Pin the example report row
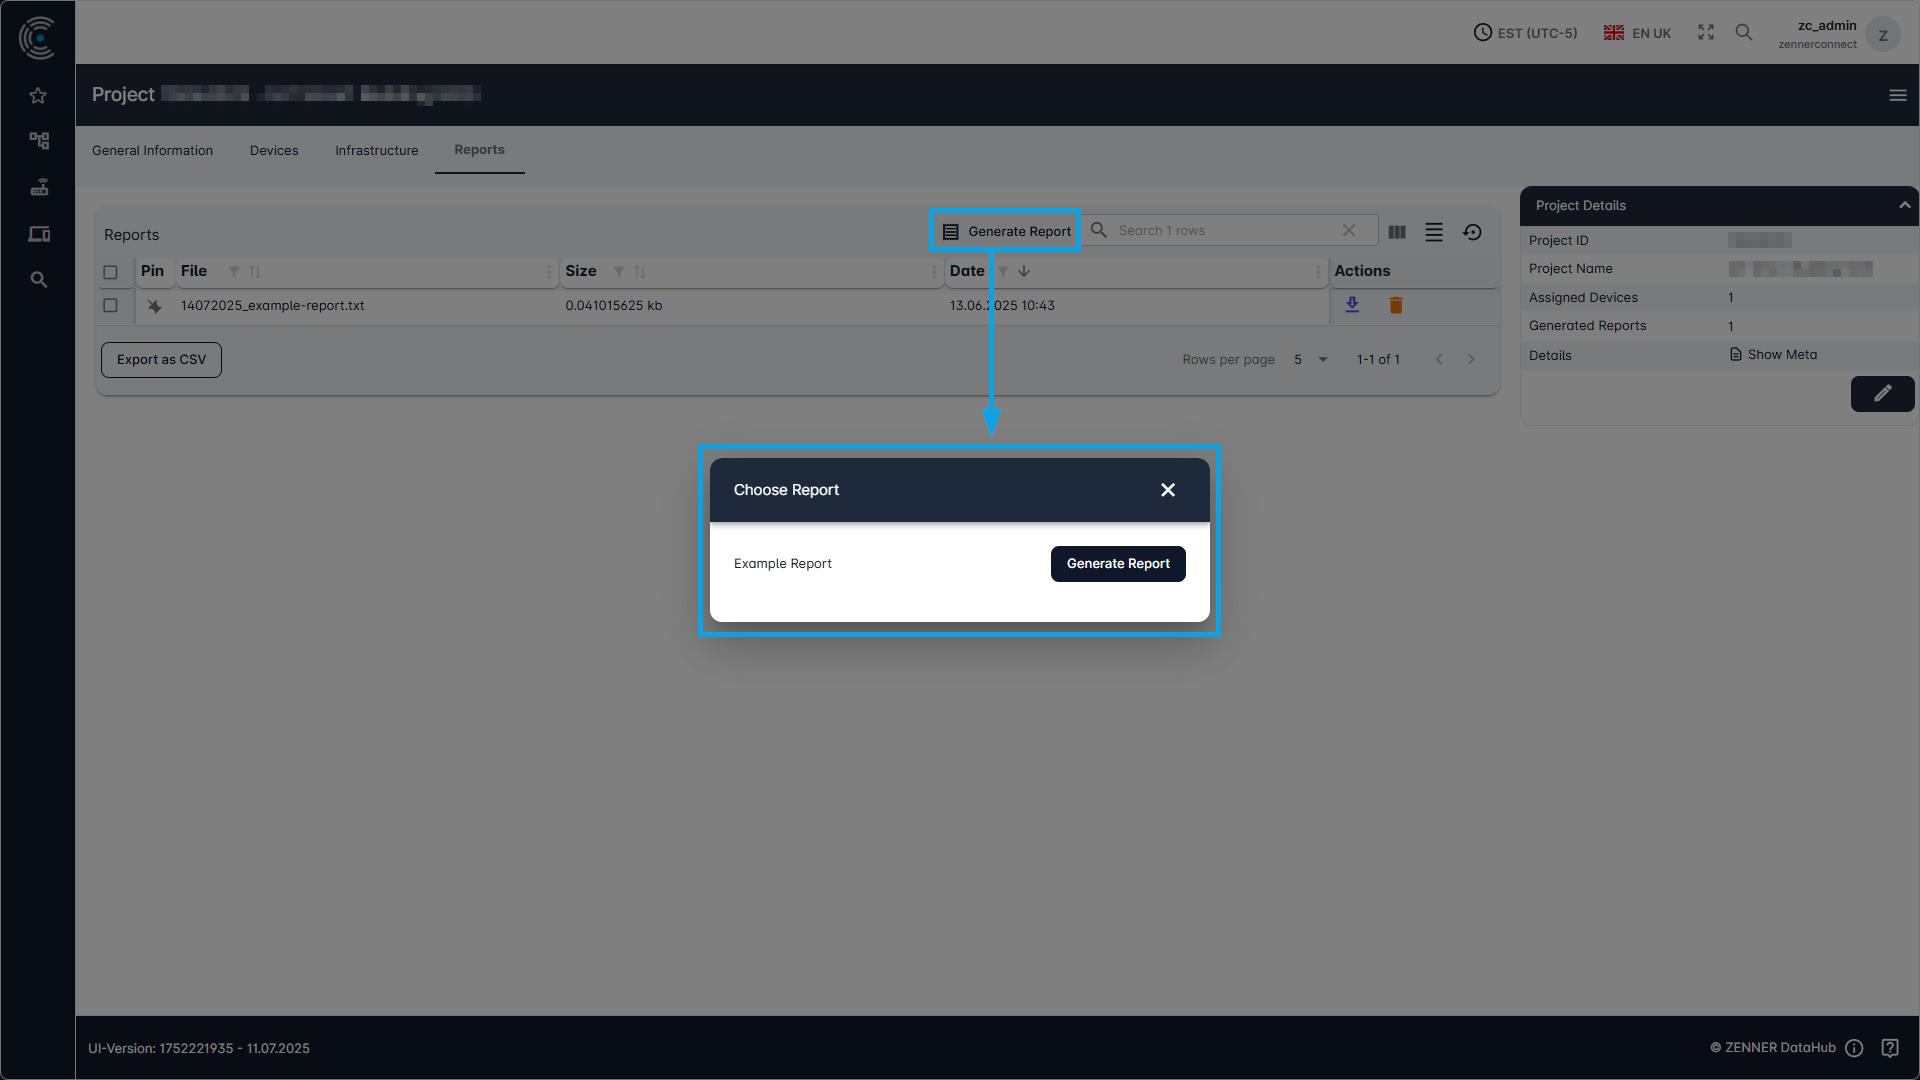The width and height of the screenshot is (1920, 1080). [154, 306]
